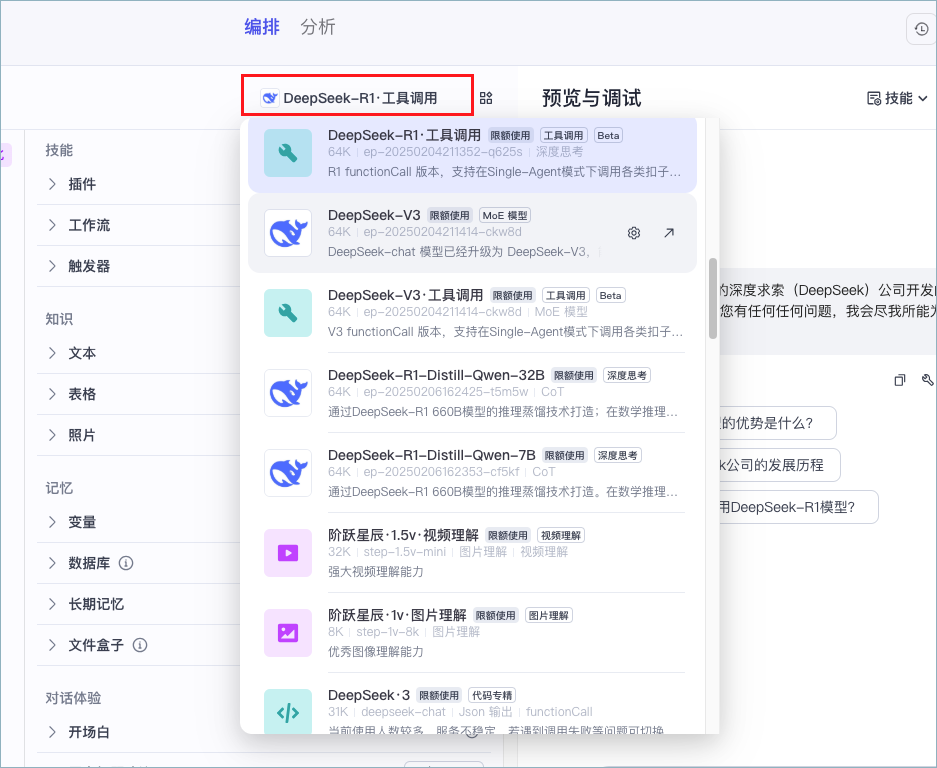This screenshot has height=768, width=937.
Task: Select the DeepSeek-V3 model option
Action: [472, 233]
